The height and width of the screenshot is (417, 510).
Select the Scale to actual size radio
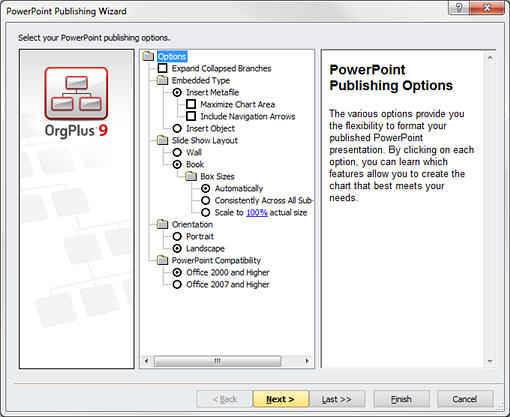[206, 212]
